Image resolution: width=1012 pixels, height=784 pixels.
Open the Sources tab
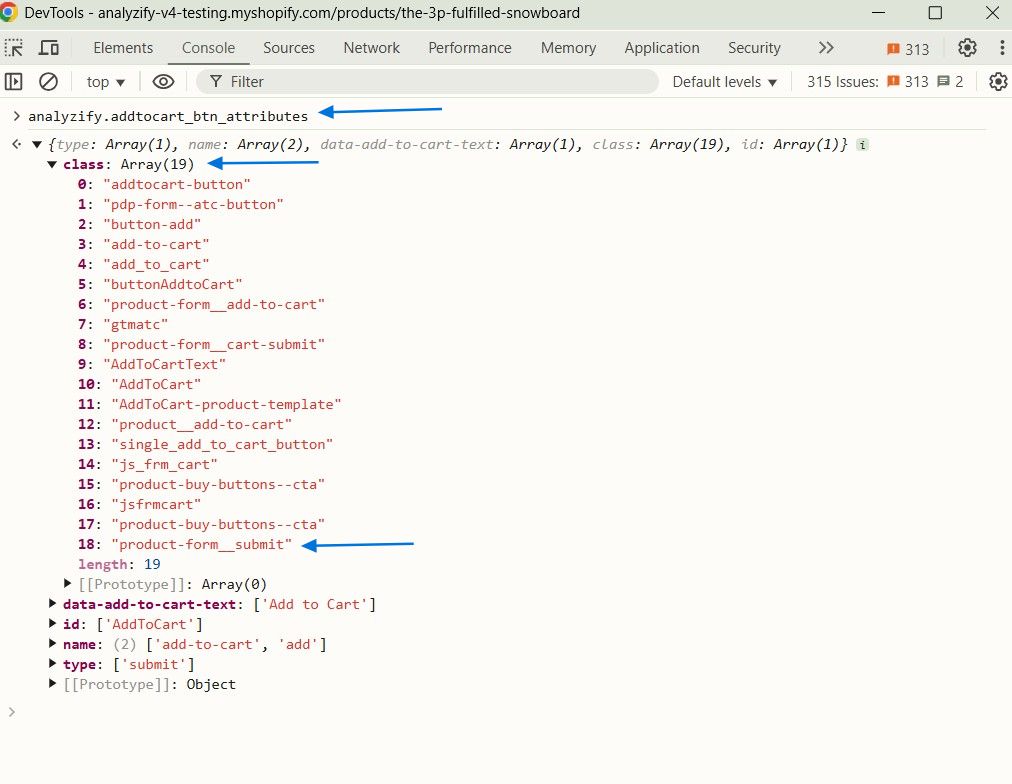288,48
